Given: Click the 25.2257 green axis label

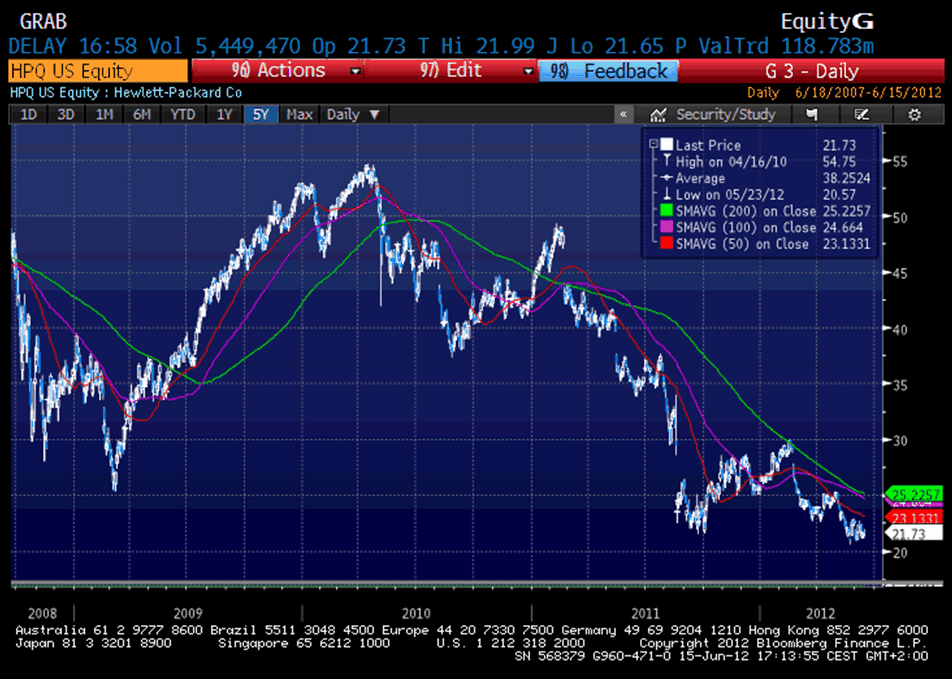Looking at the screenshot, I should click(915, 494).
